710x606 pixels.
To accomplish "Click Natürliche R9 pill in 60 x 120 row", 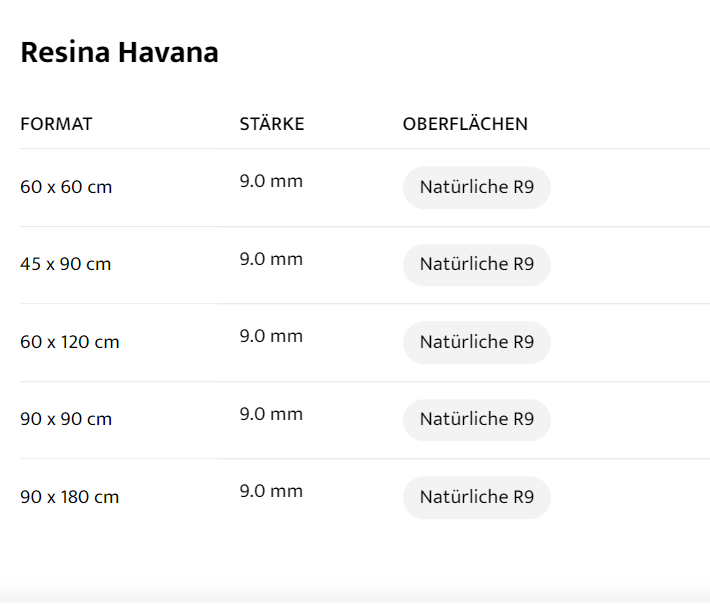I will tap(477, 342).
